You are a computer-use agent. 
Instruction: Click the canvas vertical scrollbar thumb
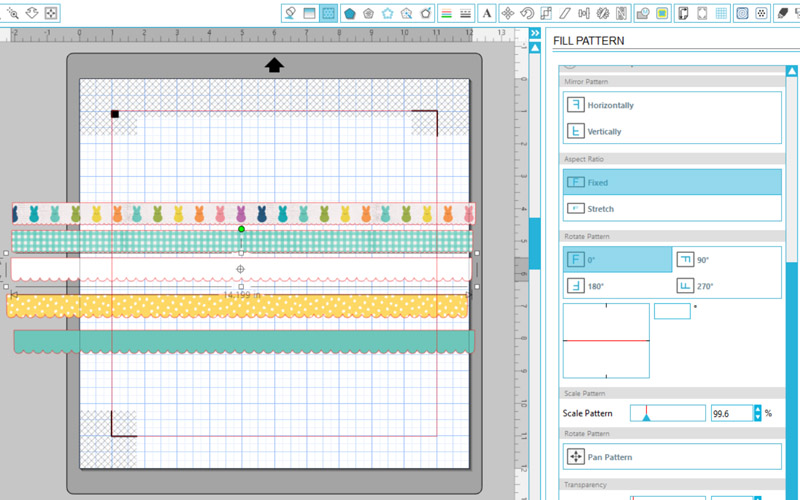pyautogui.click(x=535, y=243)
